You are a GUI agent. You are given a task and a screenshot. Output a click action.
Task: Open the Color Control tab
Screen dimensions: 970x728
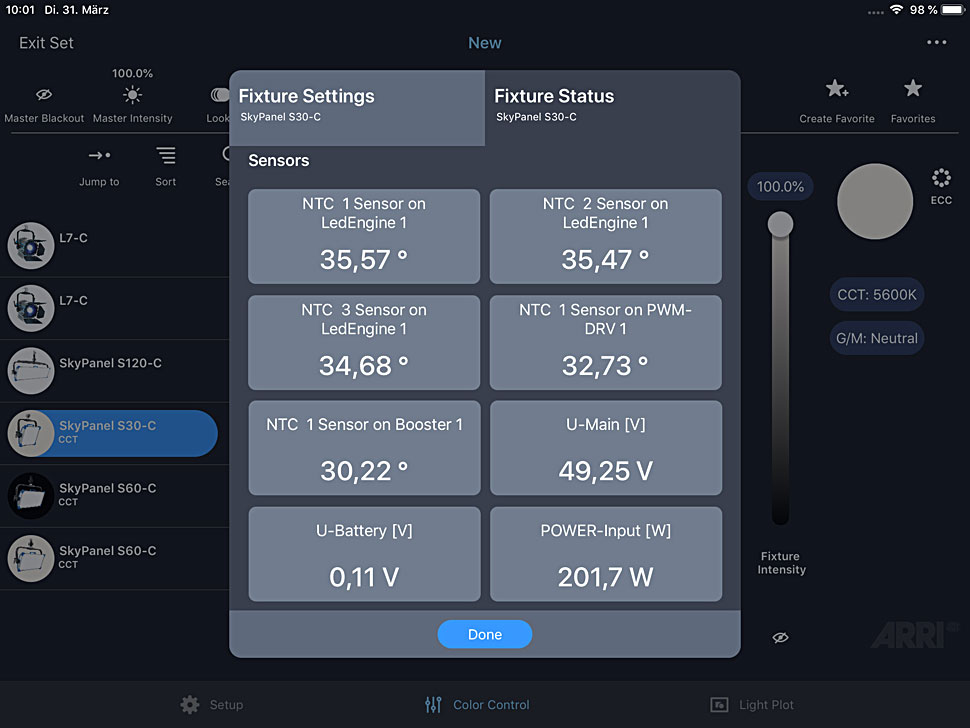tap(477, 704)
